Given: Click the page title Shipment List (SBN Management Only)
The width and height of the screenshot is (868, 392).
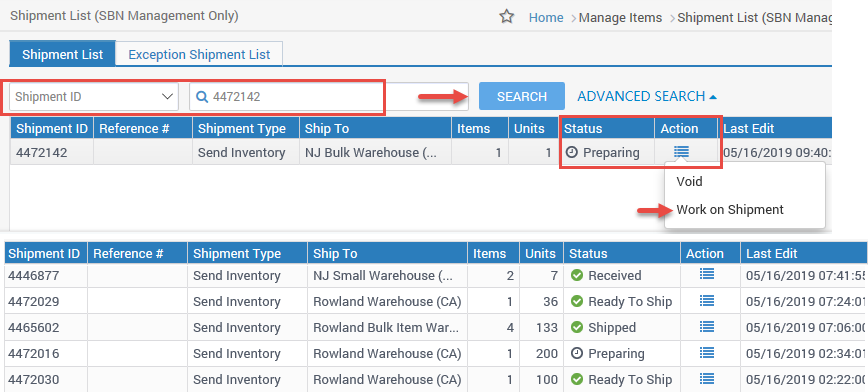Looking at the screenshot, I should (x=124, y=16).
